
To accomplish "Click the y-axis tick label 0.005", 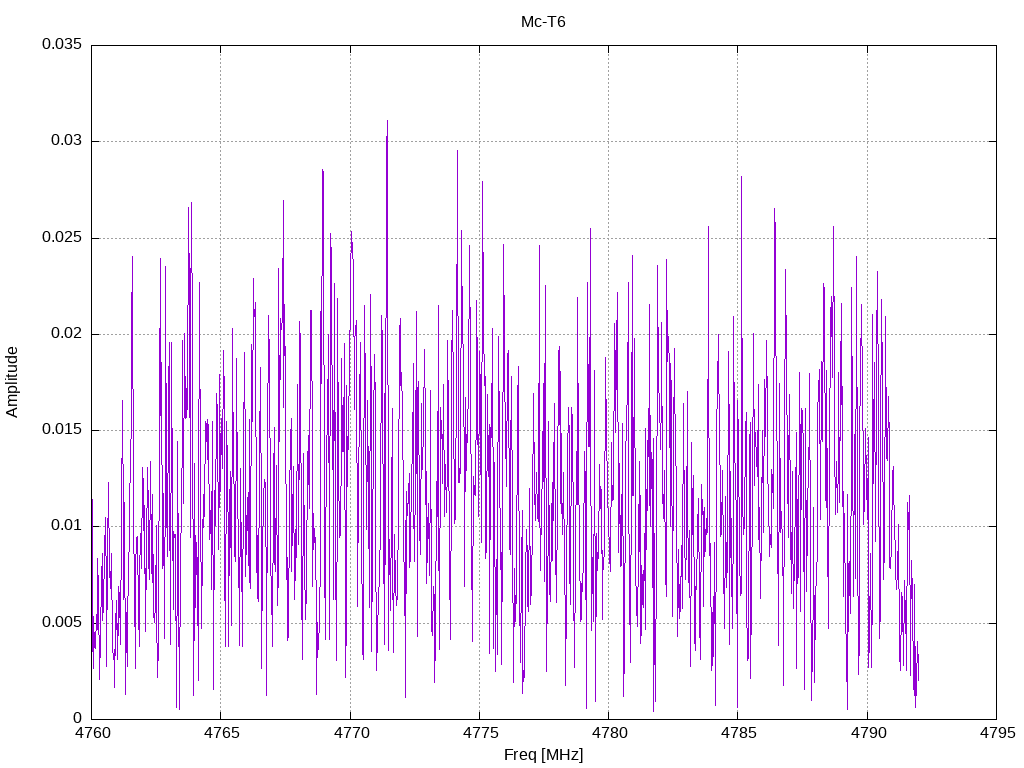I will coord(62,622).
